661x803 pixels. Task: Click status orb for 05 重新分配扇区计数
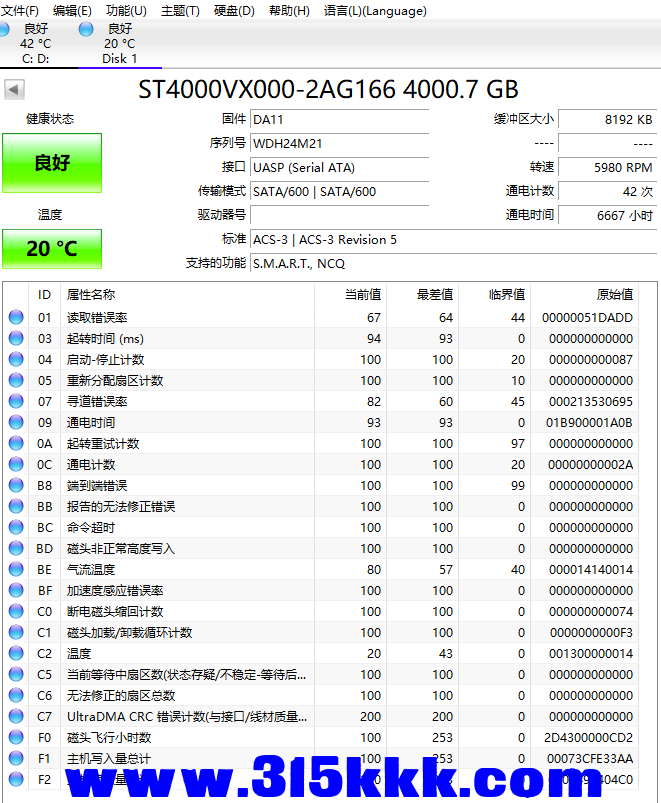[16, 381]
